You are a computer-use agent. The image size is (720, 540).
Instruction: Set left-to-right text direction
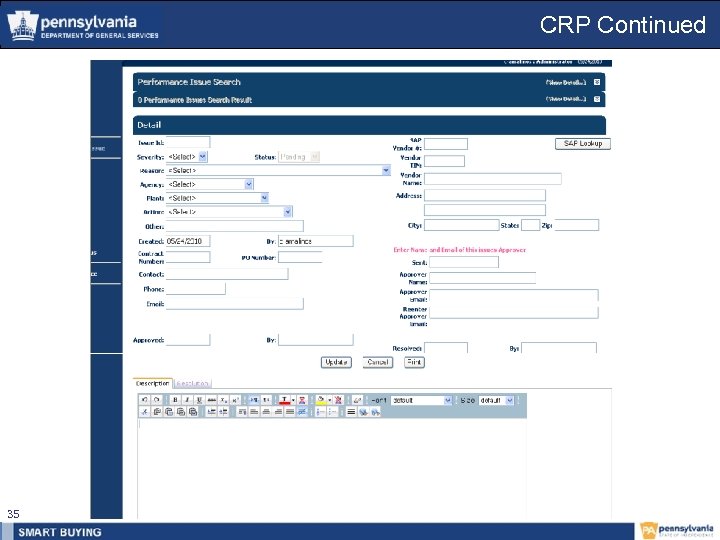click(x=253, y=400)
